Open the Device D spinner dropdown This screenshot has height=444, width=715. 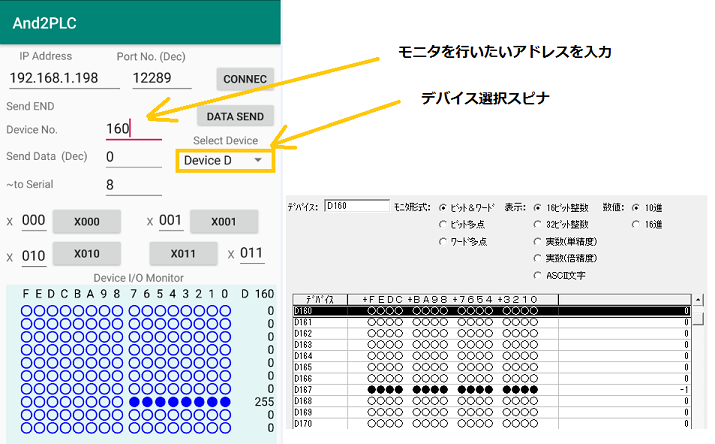(225, 160)
